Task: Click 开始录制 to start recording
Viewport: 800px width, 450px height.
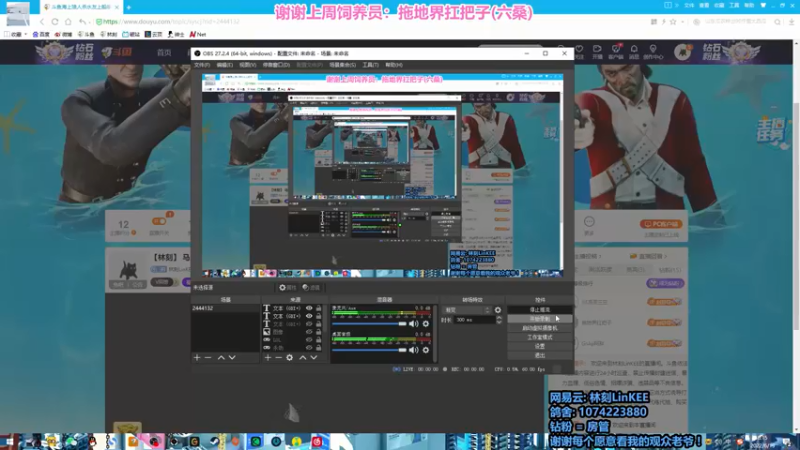Action: click(540, 319)
